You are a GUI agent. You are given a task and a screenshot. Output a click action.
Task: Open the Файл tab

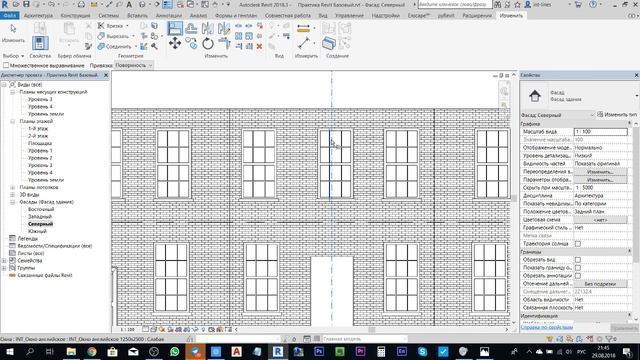(x=9, y=16)
